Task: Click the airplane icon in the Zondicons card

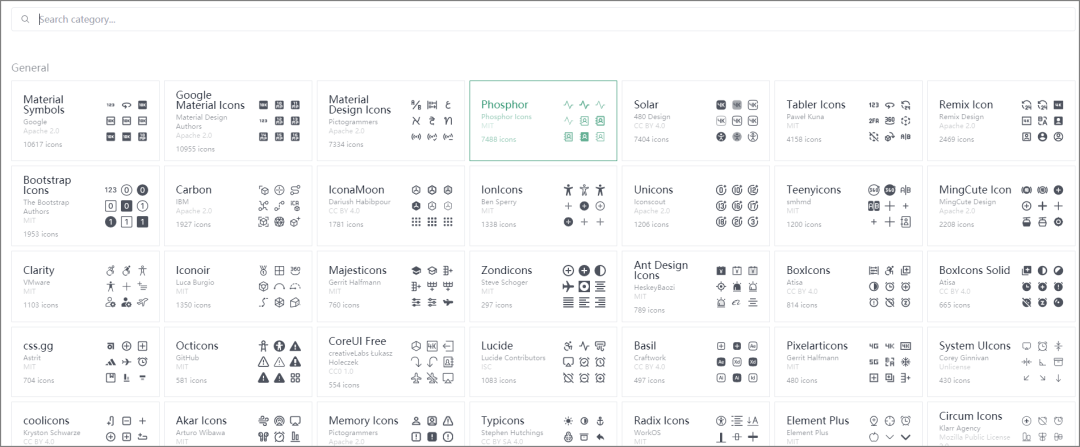Action: click(x=568, y=287)
